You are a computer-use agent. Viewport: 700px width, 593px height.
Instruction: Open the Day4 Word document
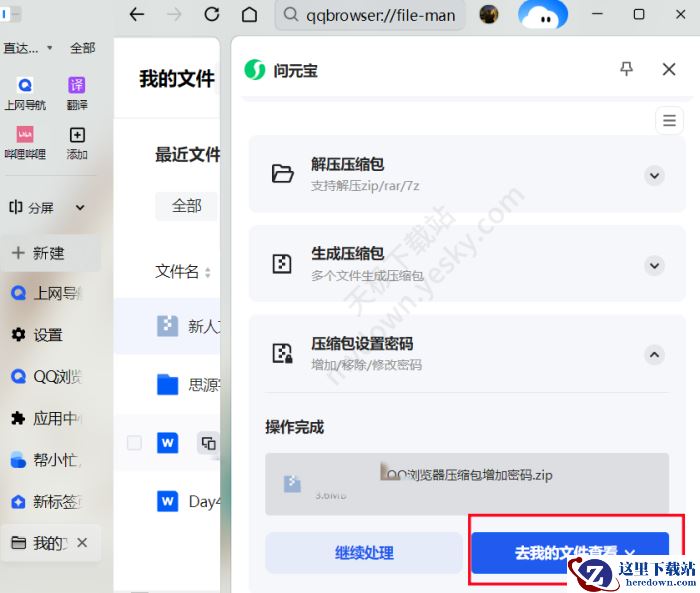point(168,501)
